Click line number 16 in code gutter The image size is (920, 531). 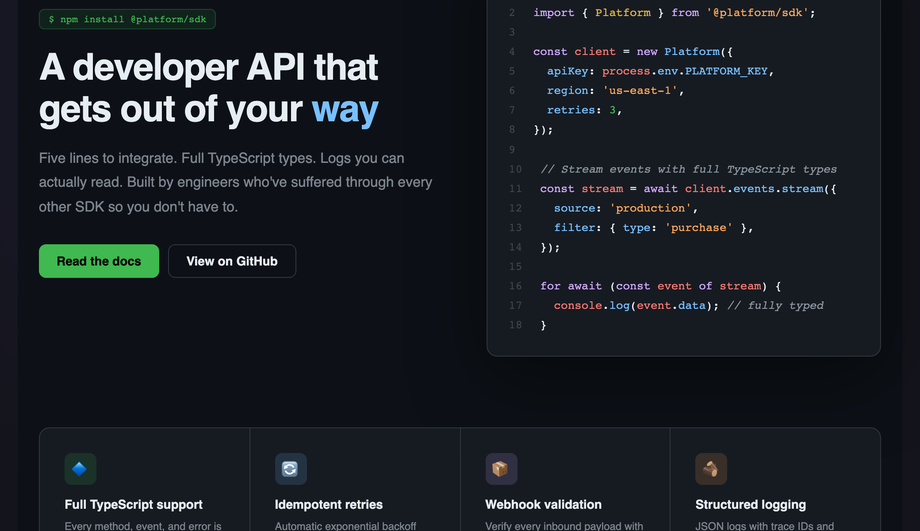[x=515, y=286]
